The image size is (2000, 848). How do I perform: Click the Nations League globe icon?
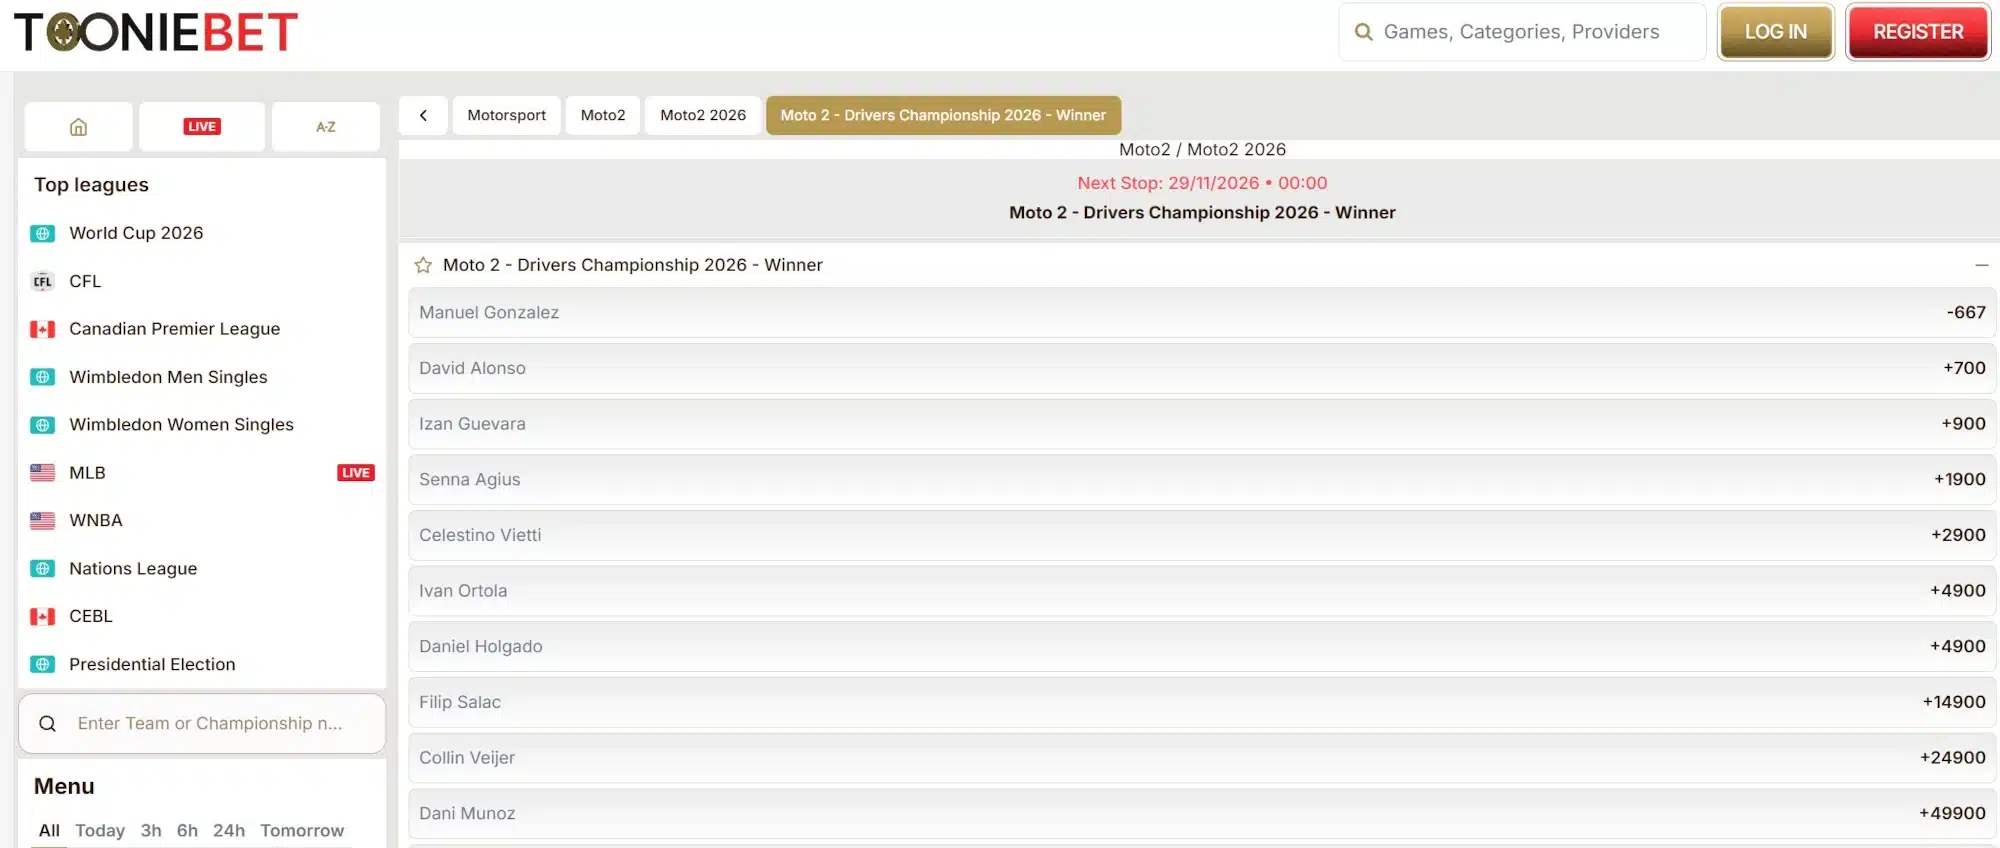tap(42, 569)
